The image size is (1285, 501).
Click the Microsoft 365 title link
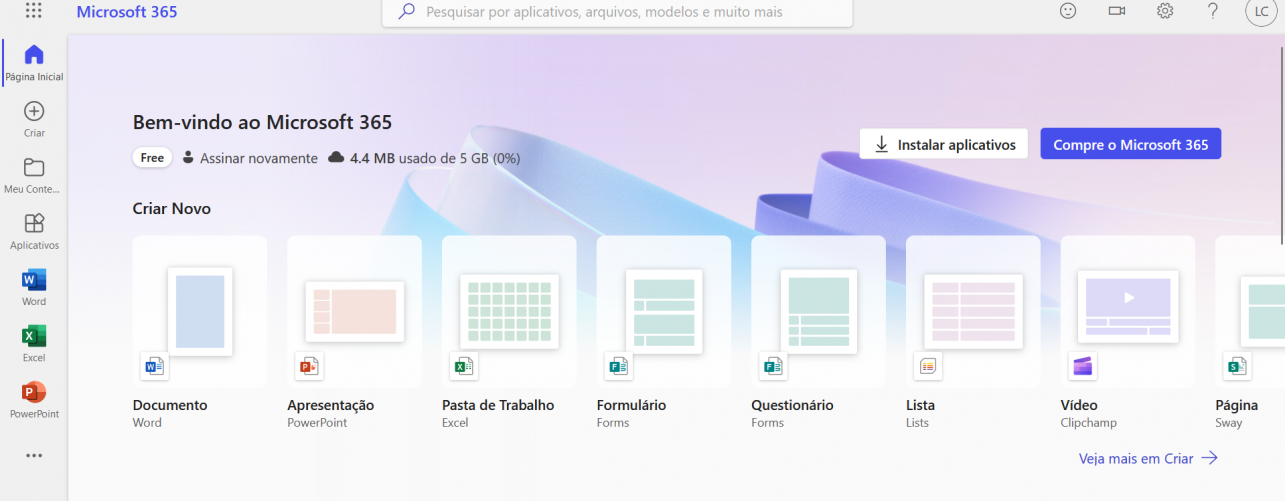click(x=127, y=12)
